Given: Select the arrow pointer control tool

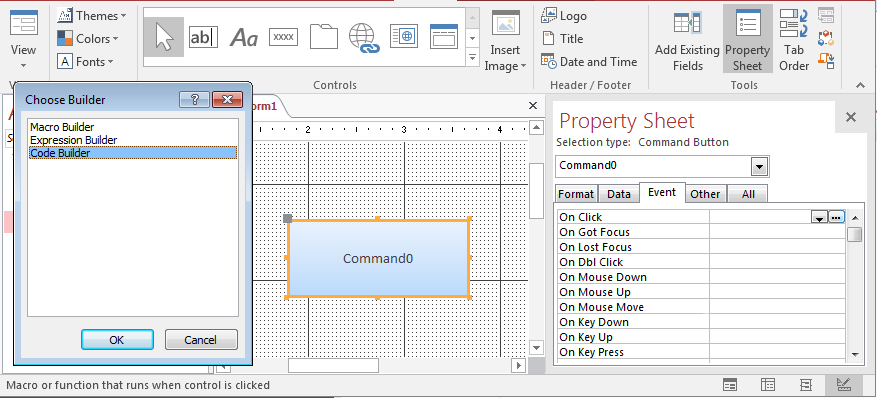Looking at the screenshot, I should pyautogui.click(x=163, y=37).
